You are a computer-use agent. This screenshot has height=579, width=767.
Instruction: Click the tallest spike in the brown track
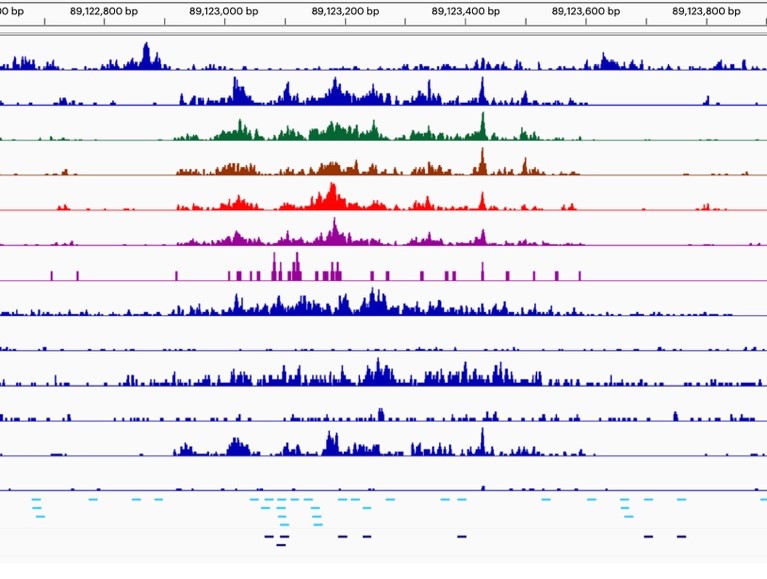(482, 159)
